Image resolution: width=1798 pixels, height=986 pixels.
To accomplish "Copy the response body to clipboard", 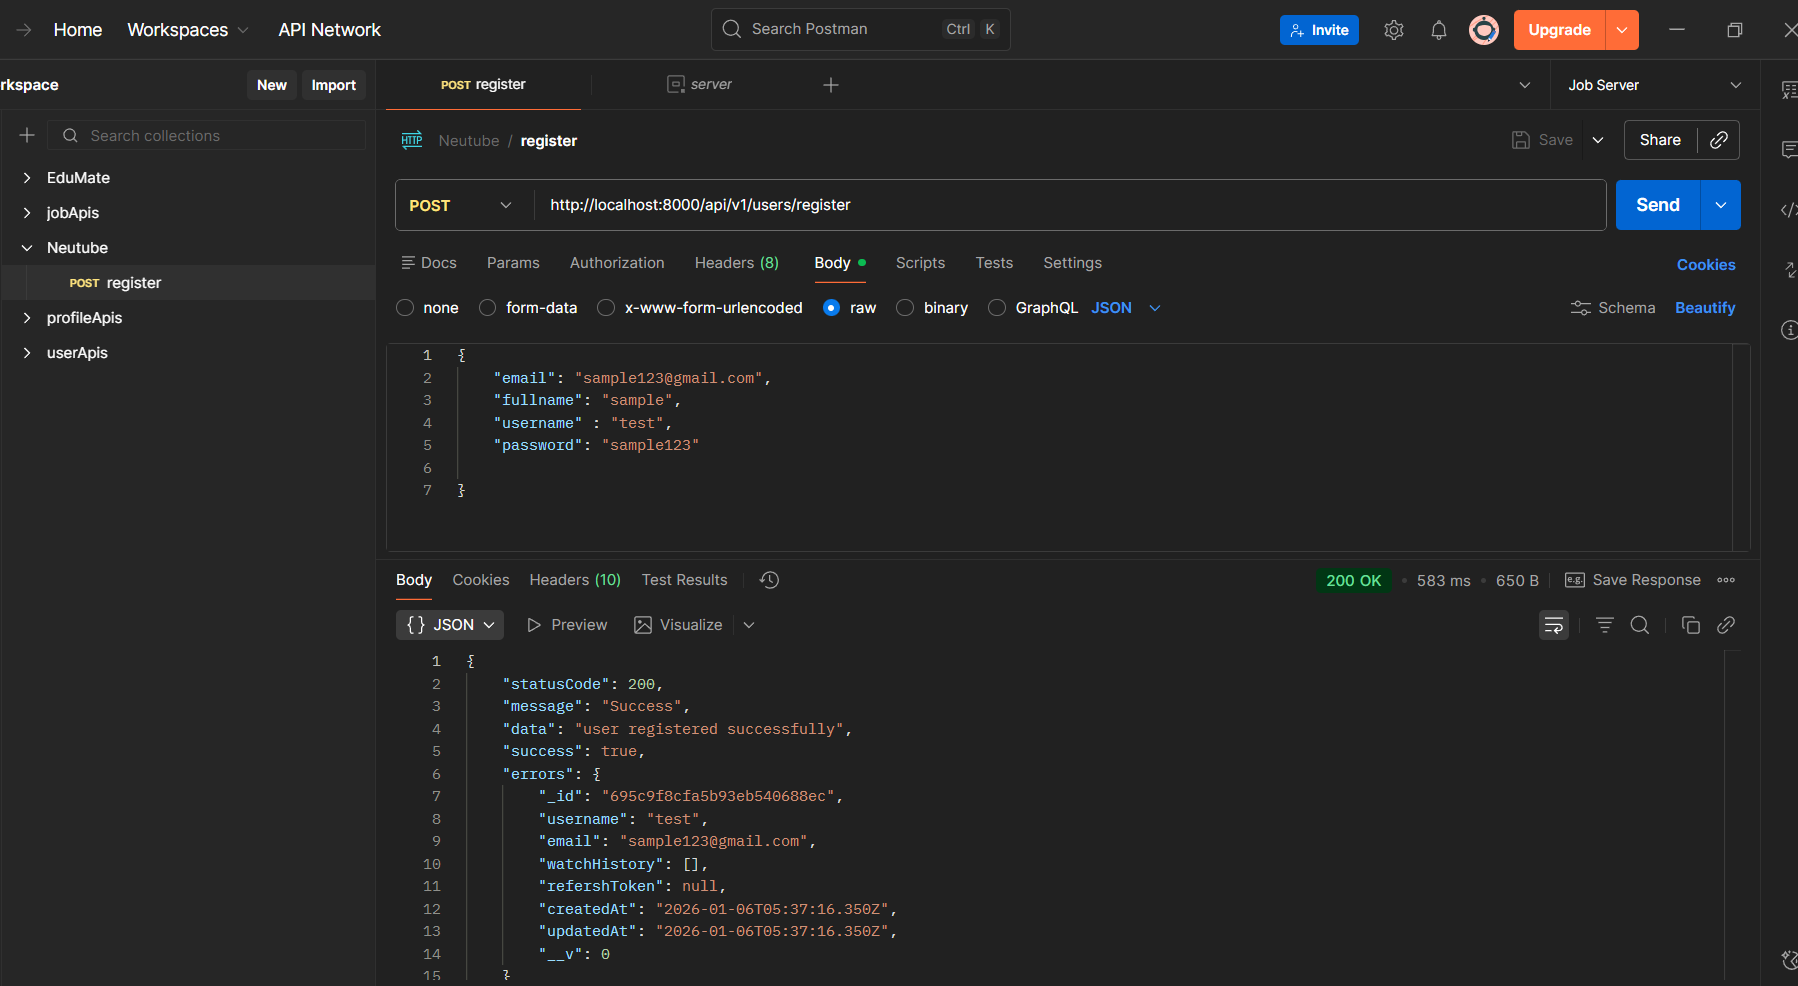I will 1690,625.
